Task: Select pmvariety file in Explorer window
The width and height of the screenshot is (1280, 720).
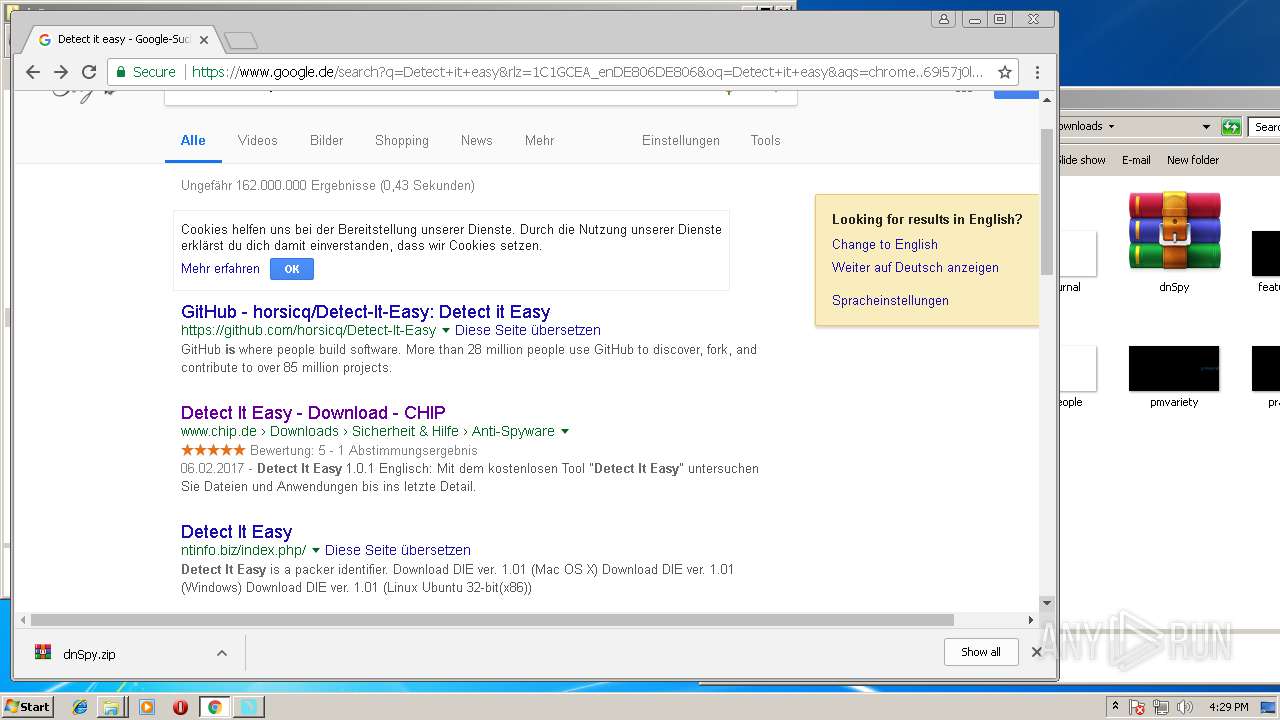Action: [1174, 377]
